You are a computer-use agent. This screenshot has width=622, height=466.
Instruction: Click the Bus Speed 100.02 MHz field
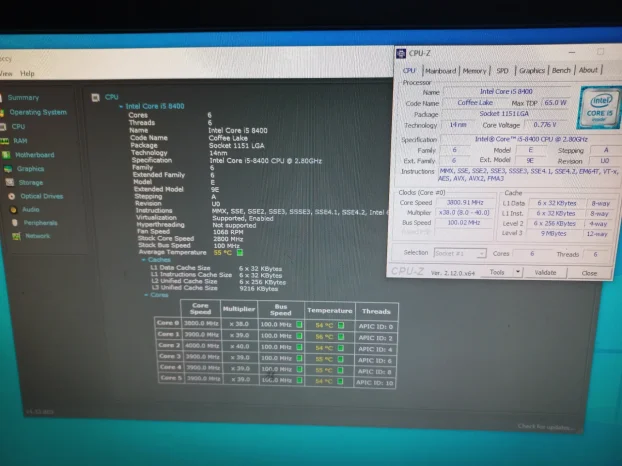point(464,222)
